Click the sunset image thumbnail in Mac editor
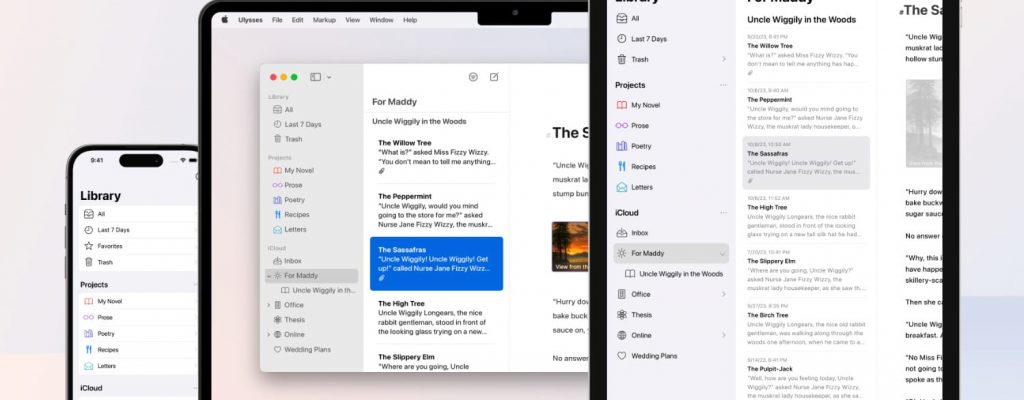Viewport: 1024px width, 400px height. click(x=570, y=246)
